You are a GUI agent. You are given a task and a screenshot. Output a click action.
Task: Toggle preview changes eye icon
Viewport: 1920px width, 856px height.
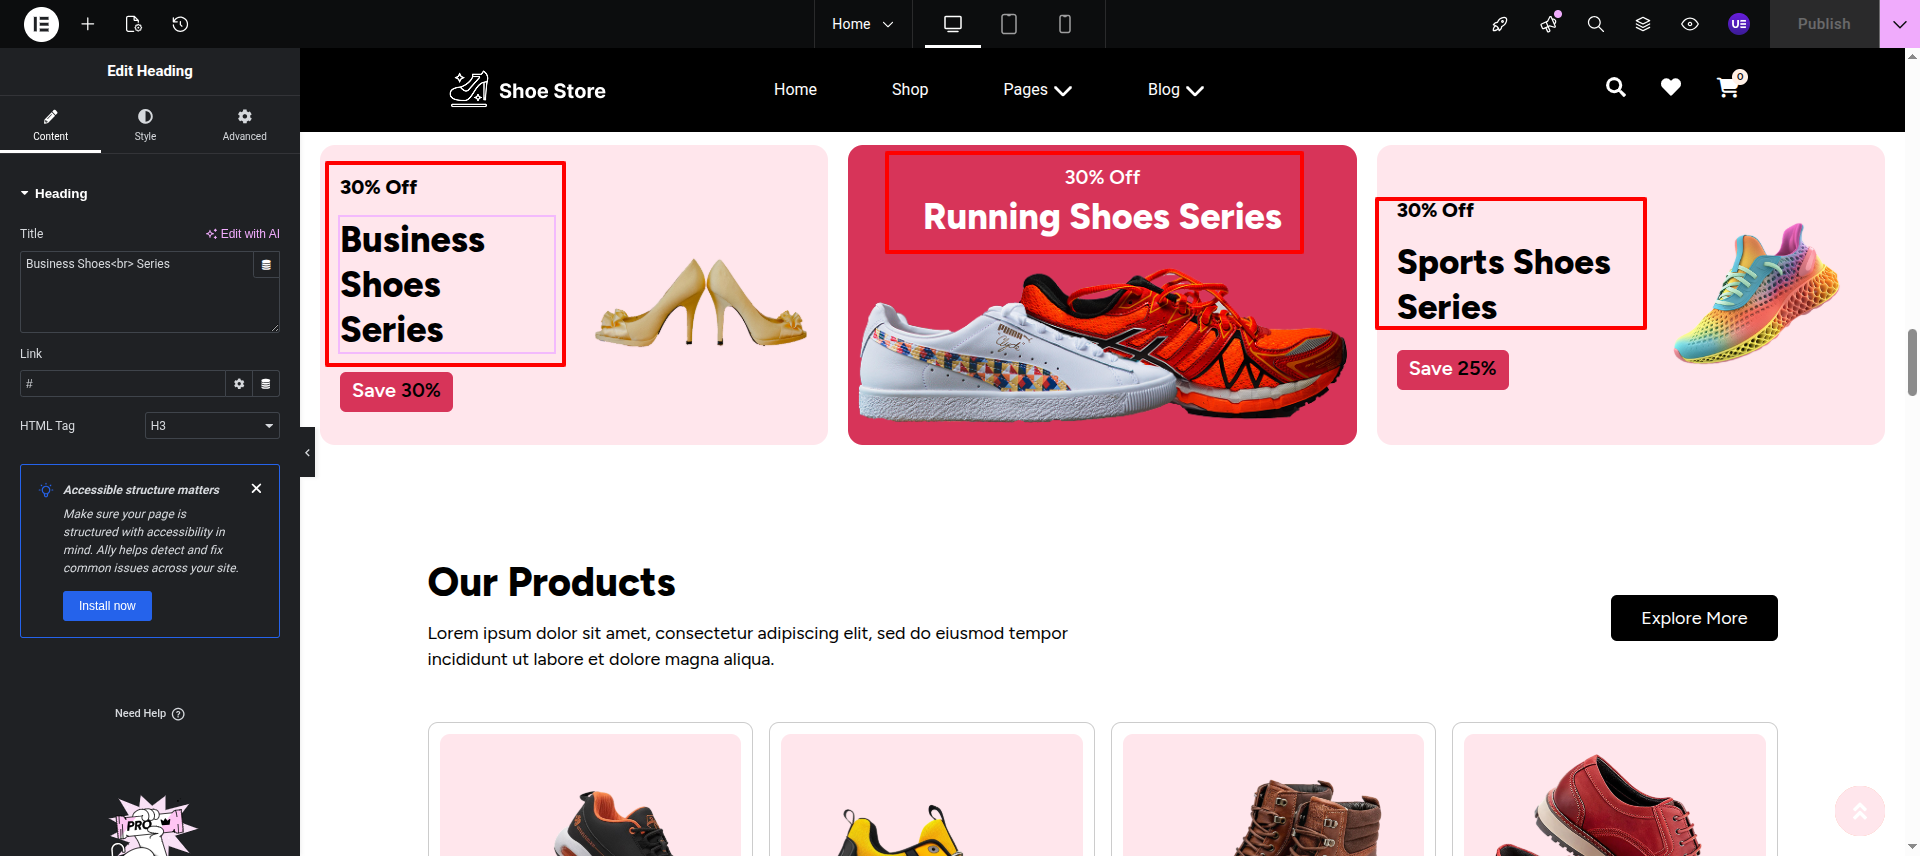click(x=1689, y=24)
